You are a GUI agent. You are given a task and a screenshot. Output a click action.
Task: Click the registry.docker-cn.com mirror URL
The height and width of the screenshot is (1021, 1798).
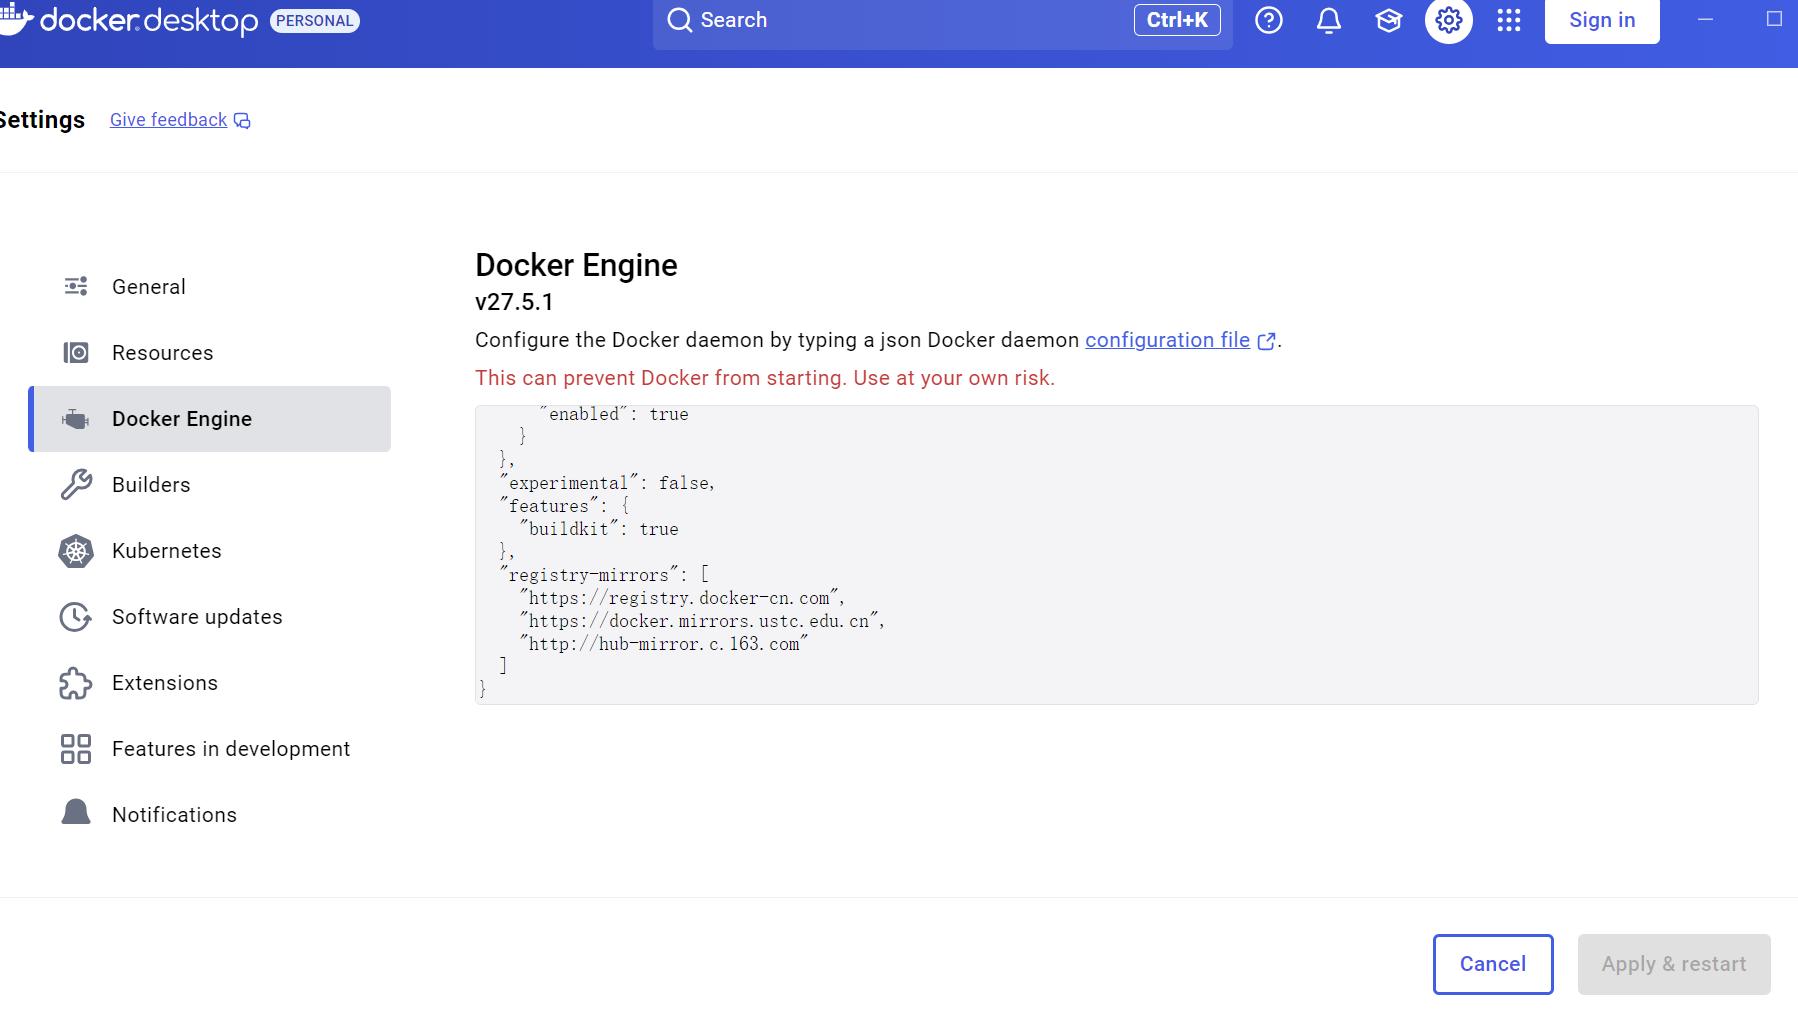tap(682, 598)
